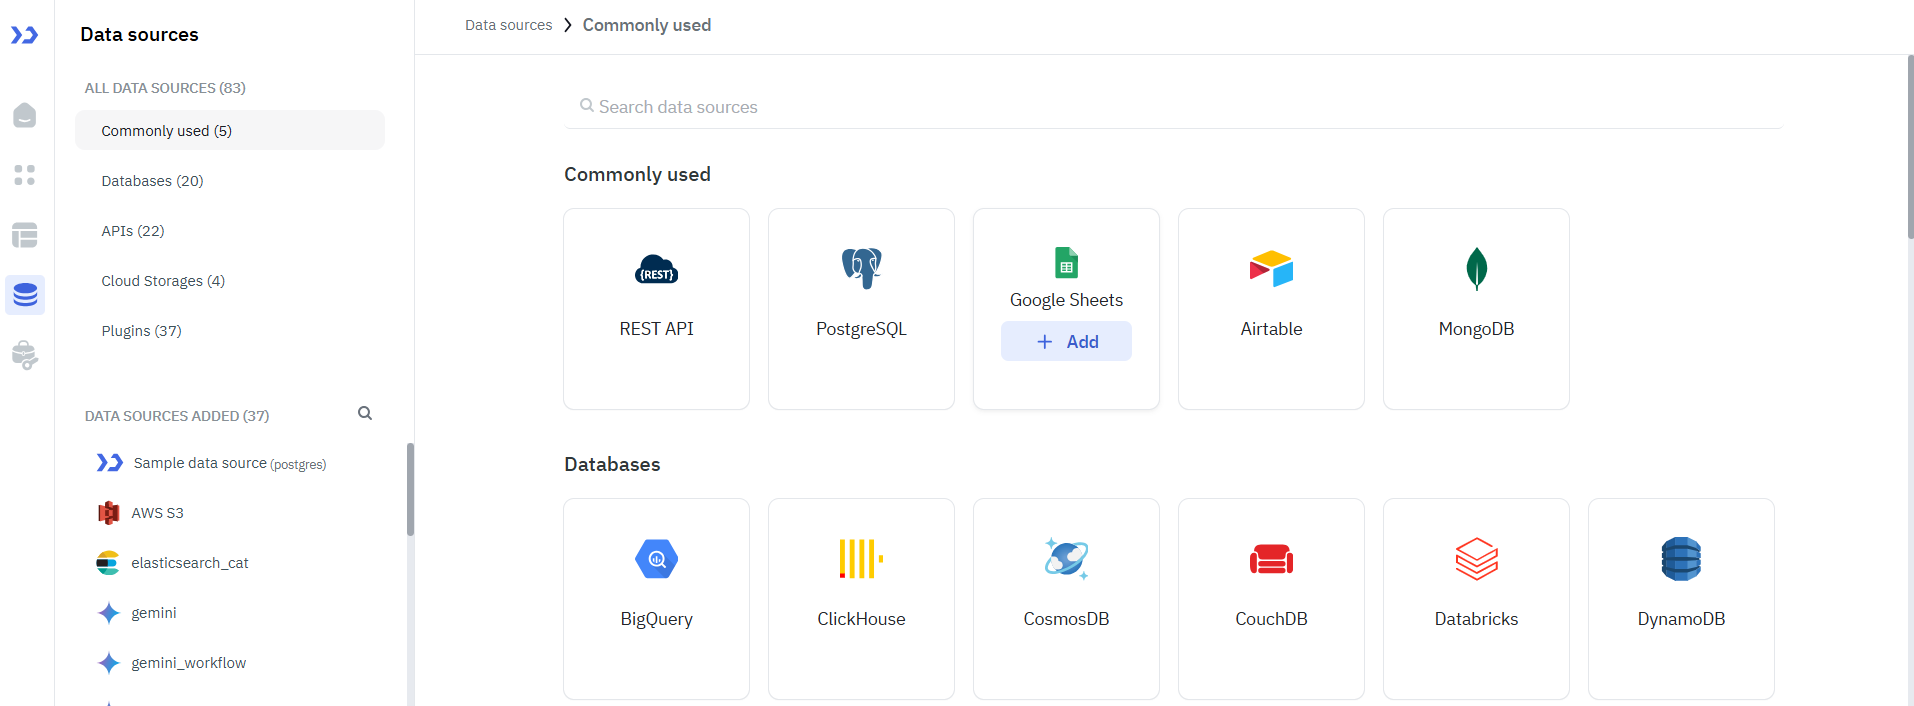This screenshot has height=706, width=1914.
Task: Select the elasticsearch_cat data source
Action: 189,563
